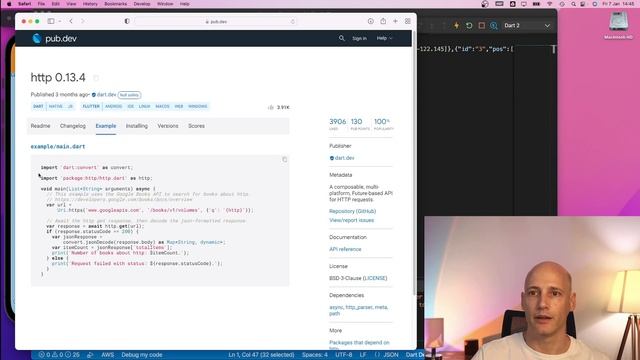The image size is (640, 360).
Task: Open Safari downloads icon
Action: click(x=371, y=21)
